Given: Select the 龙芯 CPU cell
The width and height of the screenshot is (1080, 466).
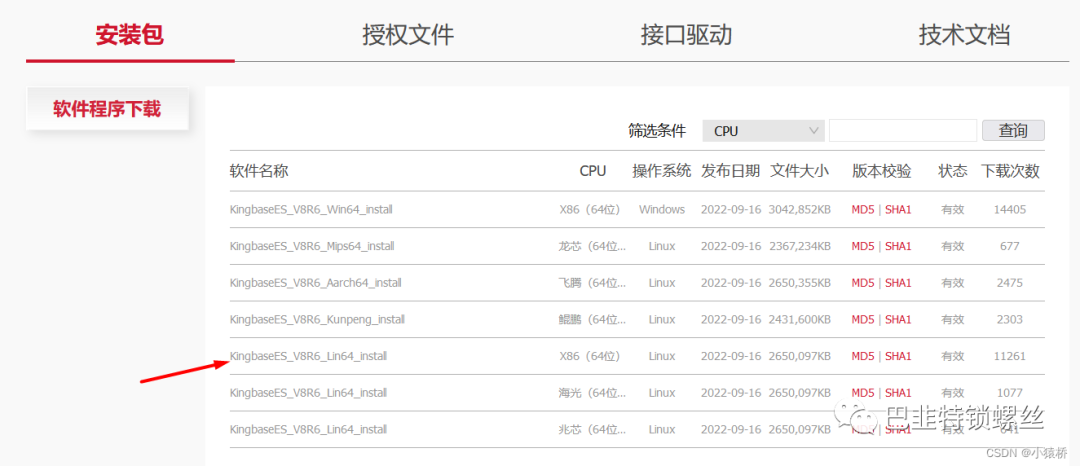Looking at the screenshot, I should click(x=592, y=246).
